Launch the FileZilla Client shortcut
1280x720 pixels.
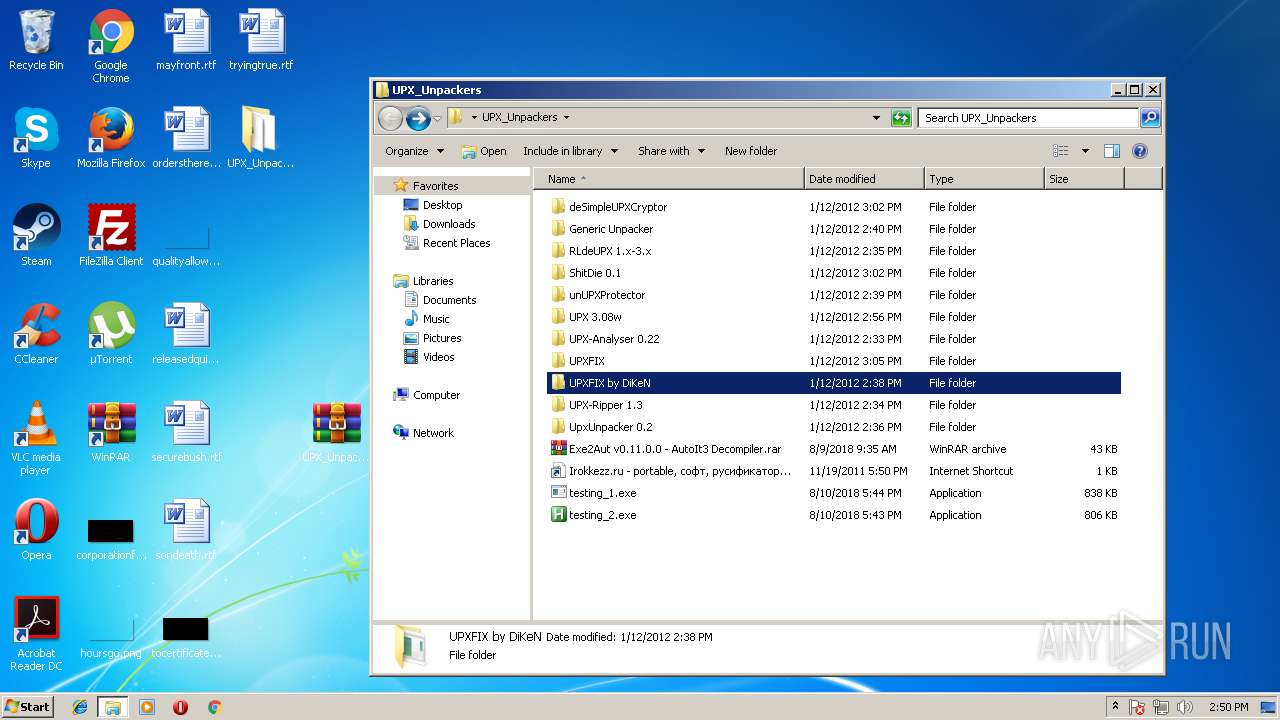tap(111, 237)
